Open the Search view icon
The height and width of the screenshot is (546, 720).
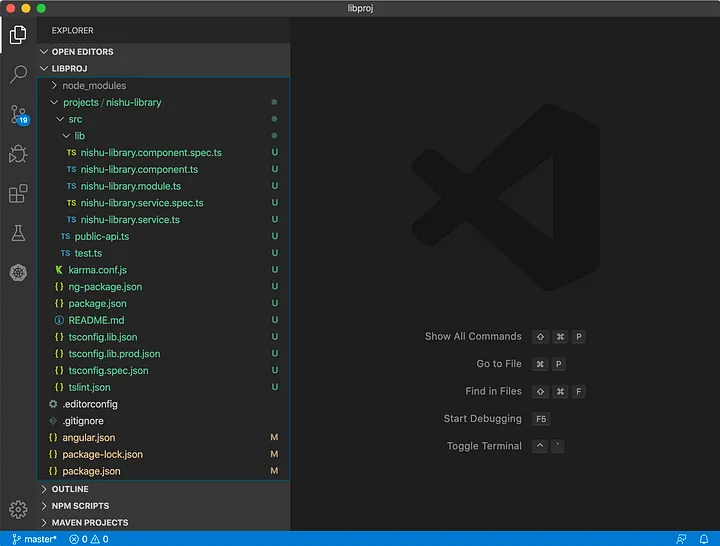pos(18,74)
